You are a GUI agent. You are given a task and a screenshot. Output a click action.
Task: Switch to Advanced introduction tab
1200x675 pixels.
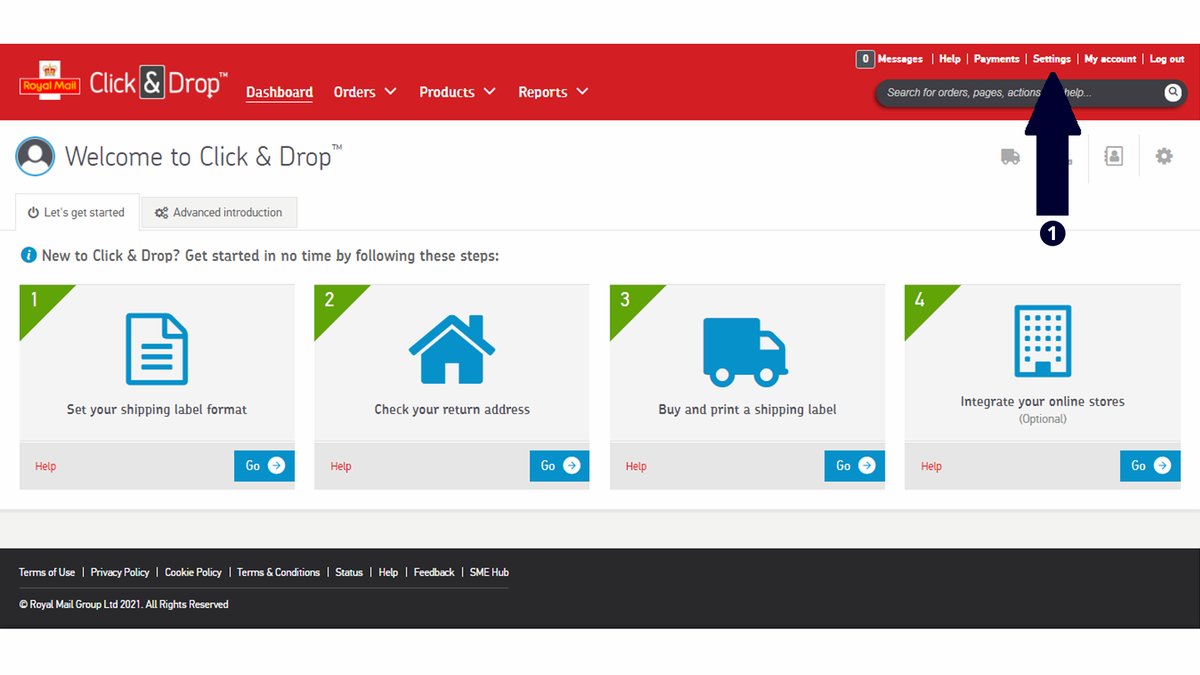(219, 212)
